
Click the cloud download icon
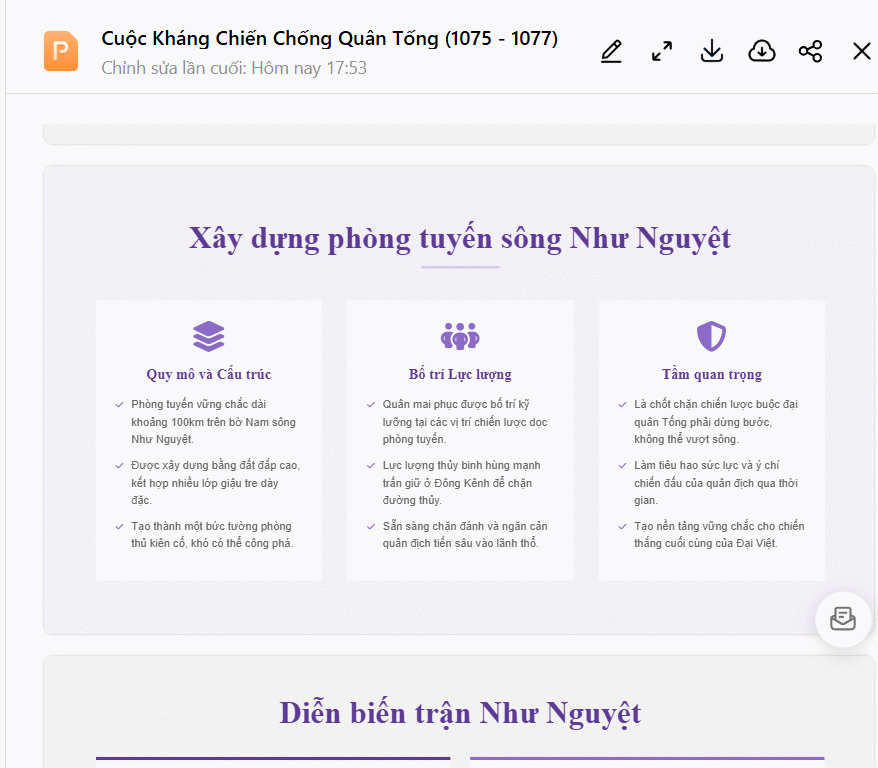coord(761,51)
